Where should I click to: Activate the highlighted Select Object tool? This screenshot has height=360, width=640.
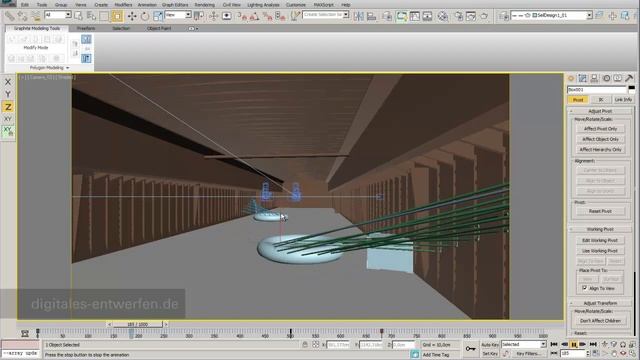pos(117,16)
